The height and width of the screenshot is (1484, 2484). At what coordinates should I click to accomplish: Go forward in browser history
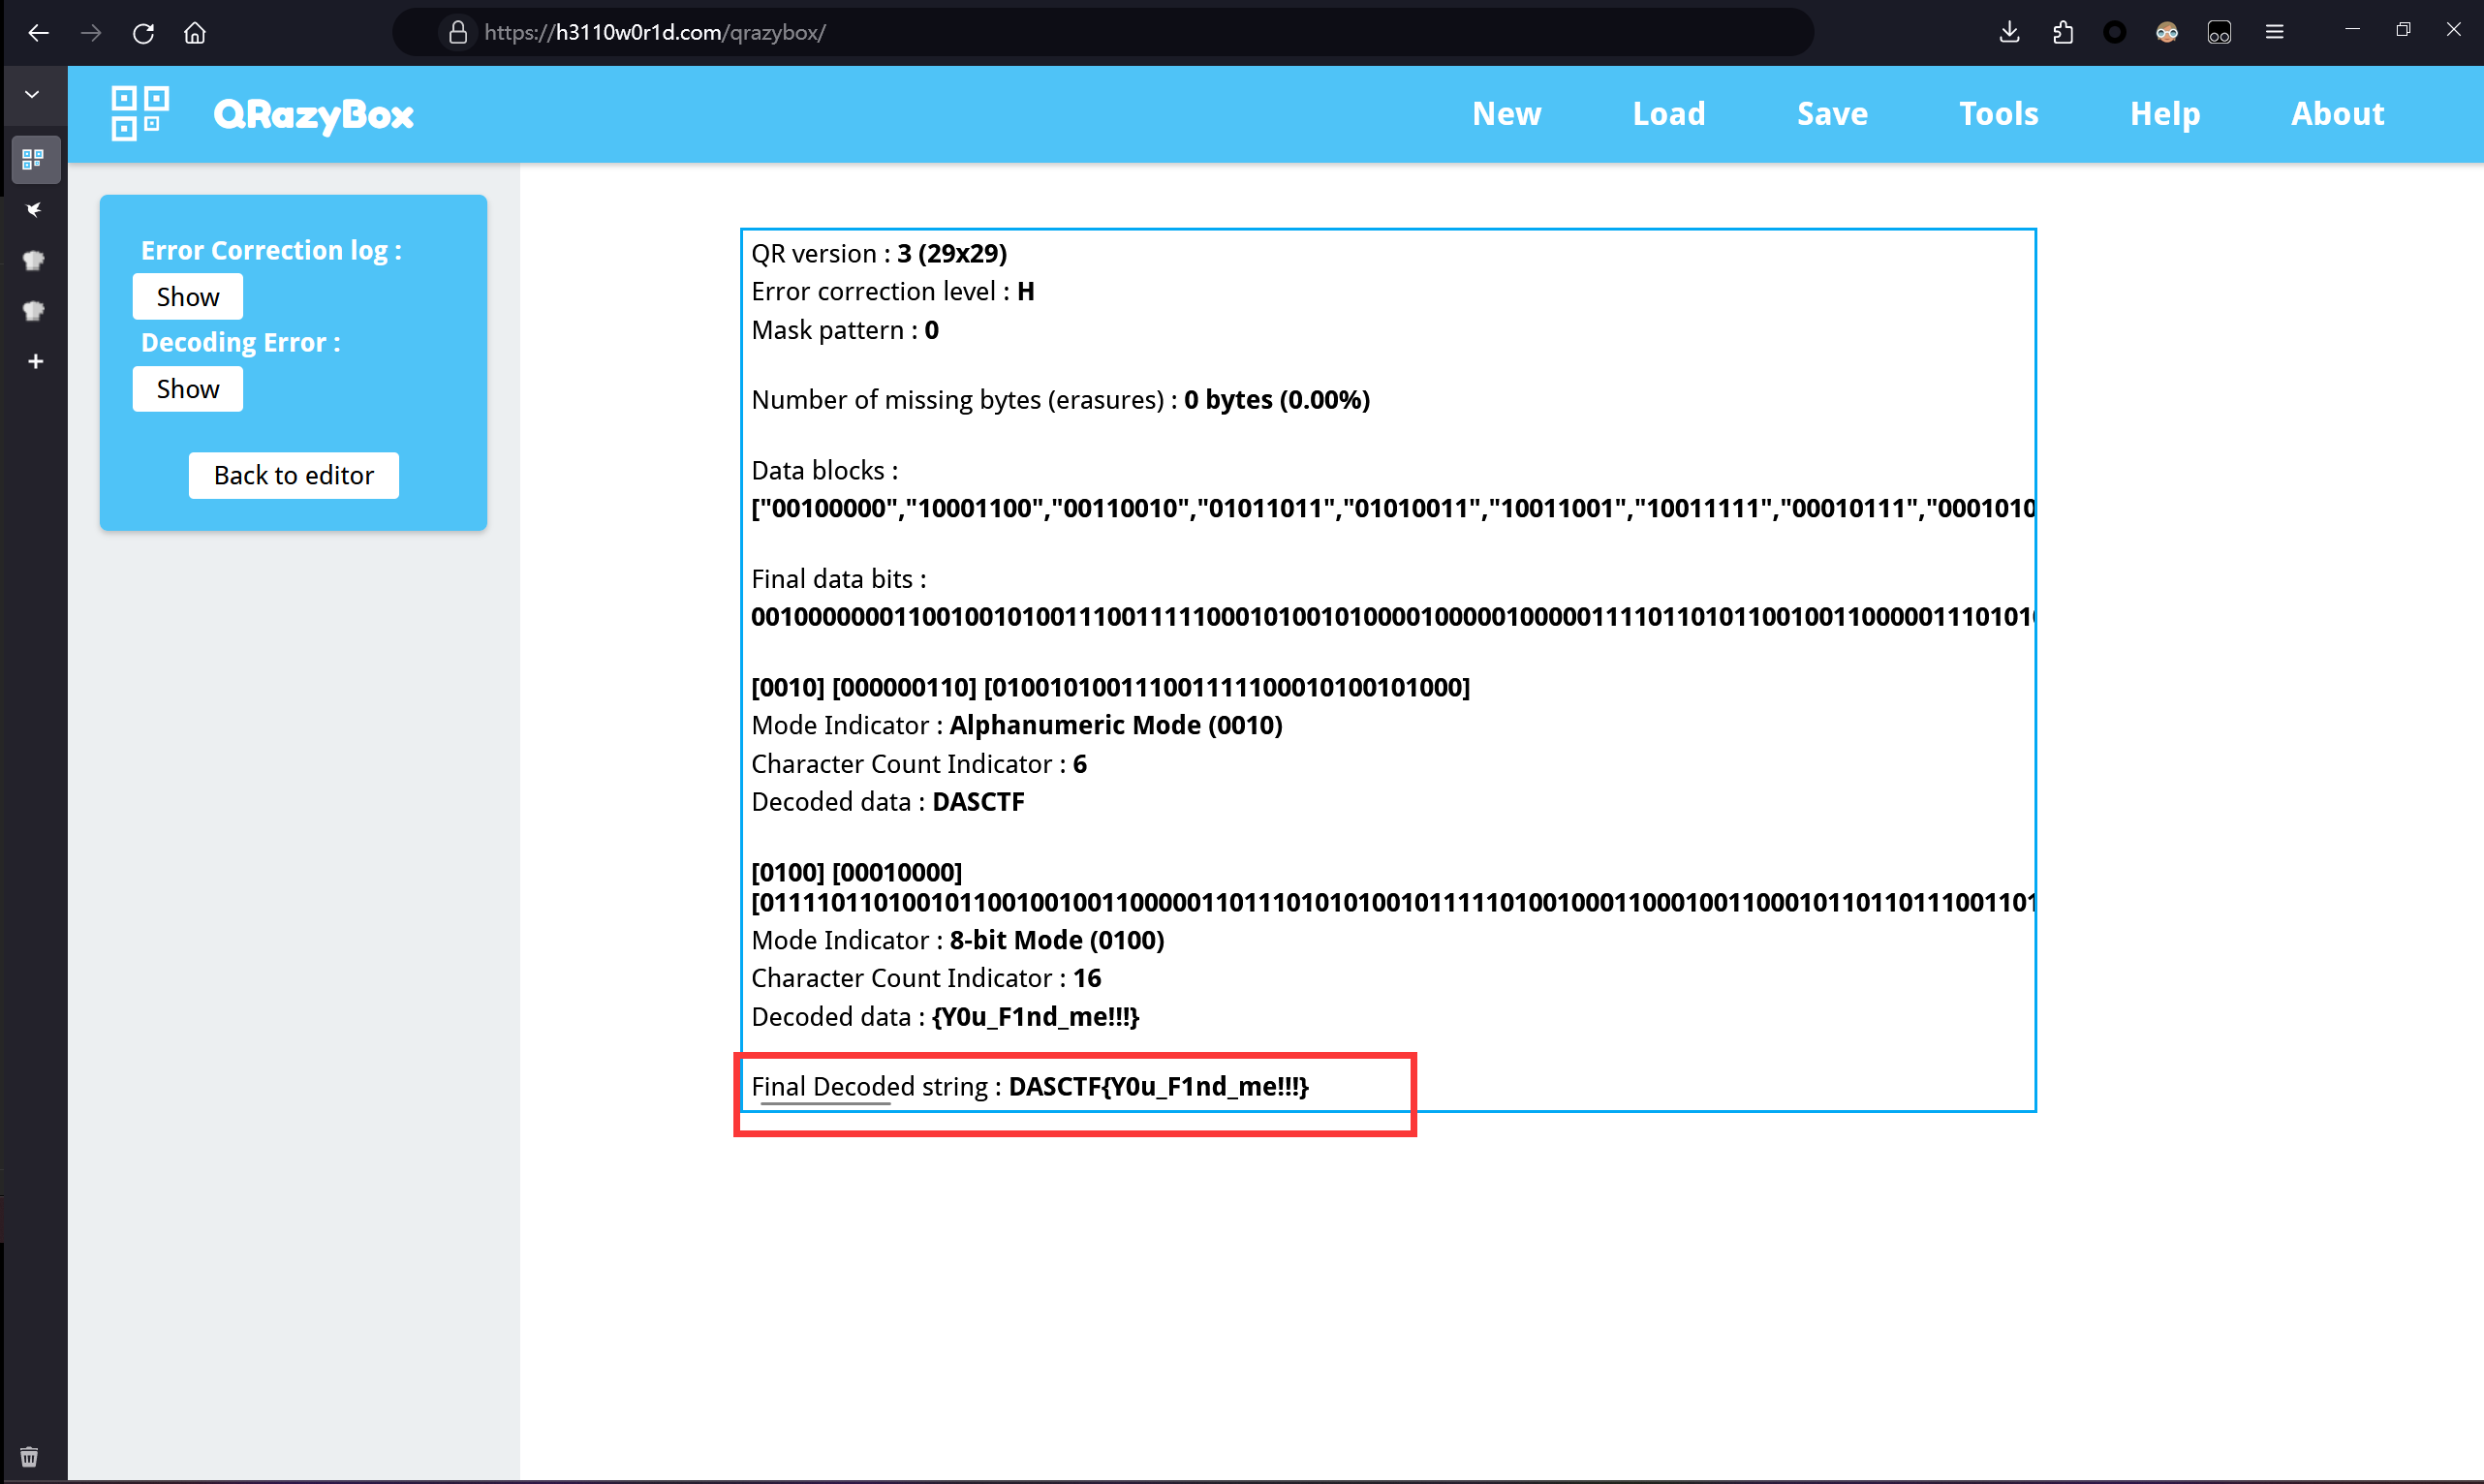coord(91,33)
